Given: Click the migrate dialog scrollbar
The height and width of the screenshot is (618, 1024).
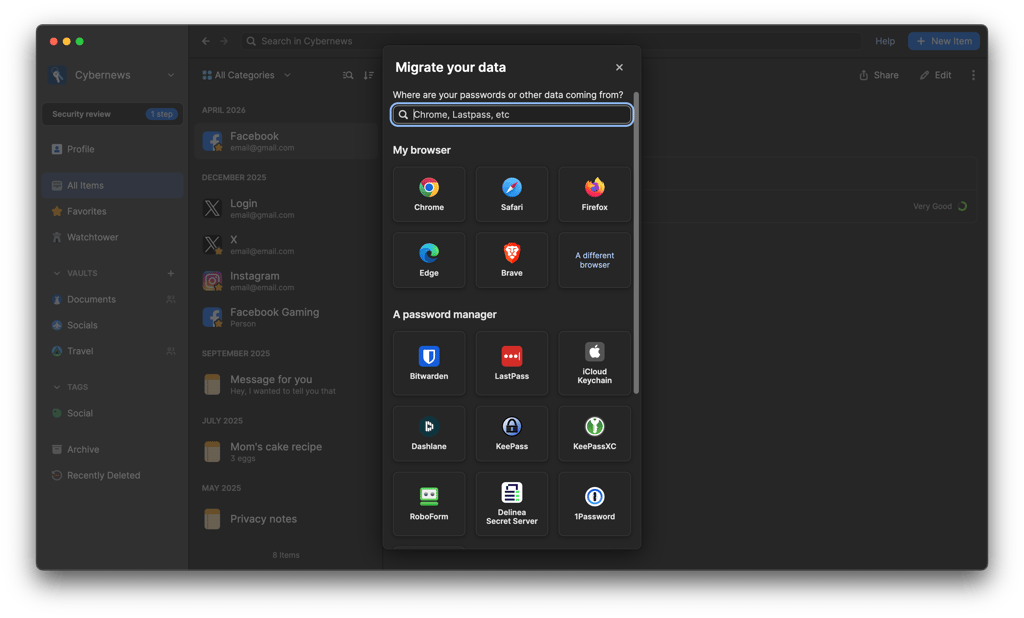Looking at the screenshot, I should [636, 243].
